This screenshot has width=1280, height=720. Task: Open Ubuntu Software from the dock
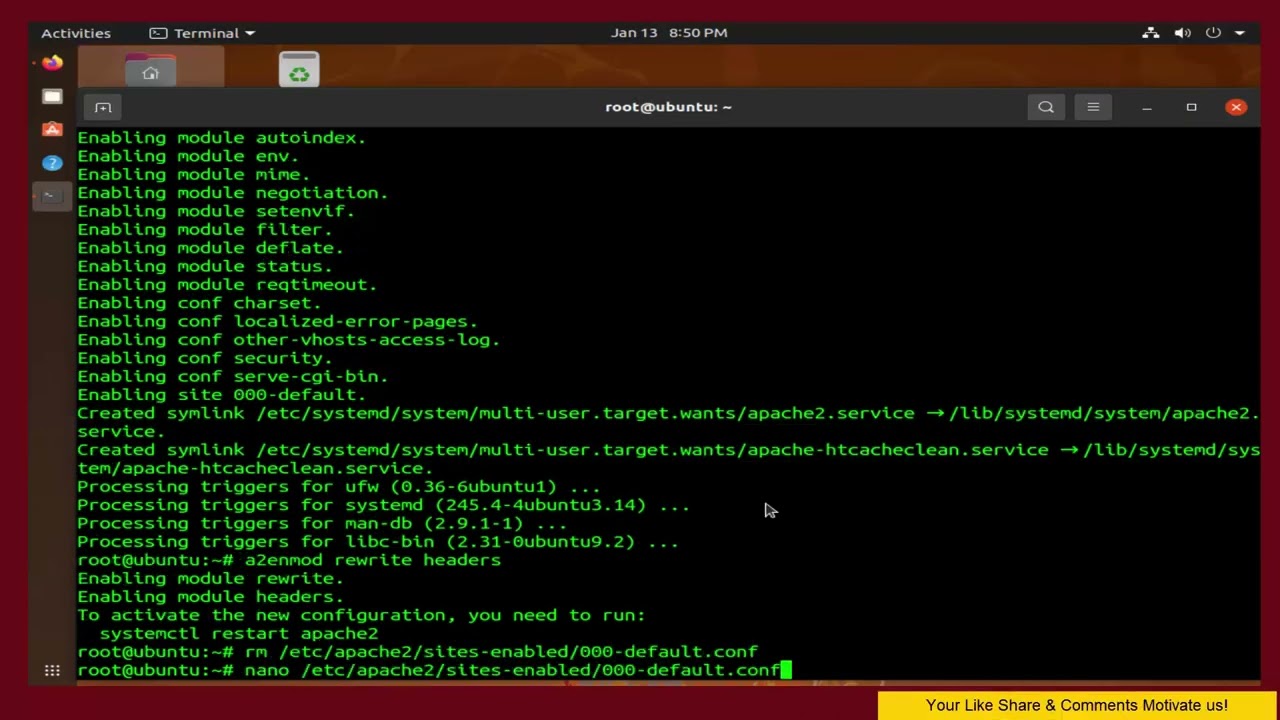52,129
